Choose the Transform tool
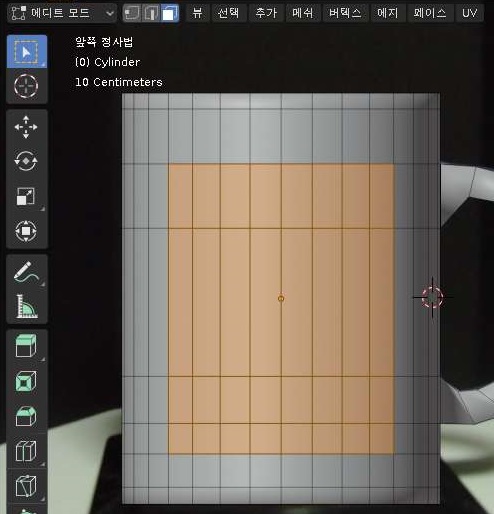 (26, 231)
